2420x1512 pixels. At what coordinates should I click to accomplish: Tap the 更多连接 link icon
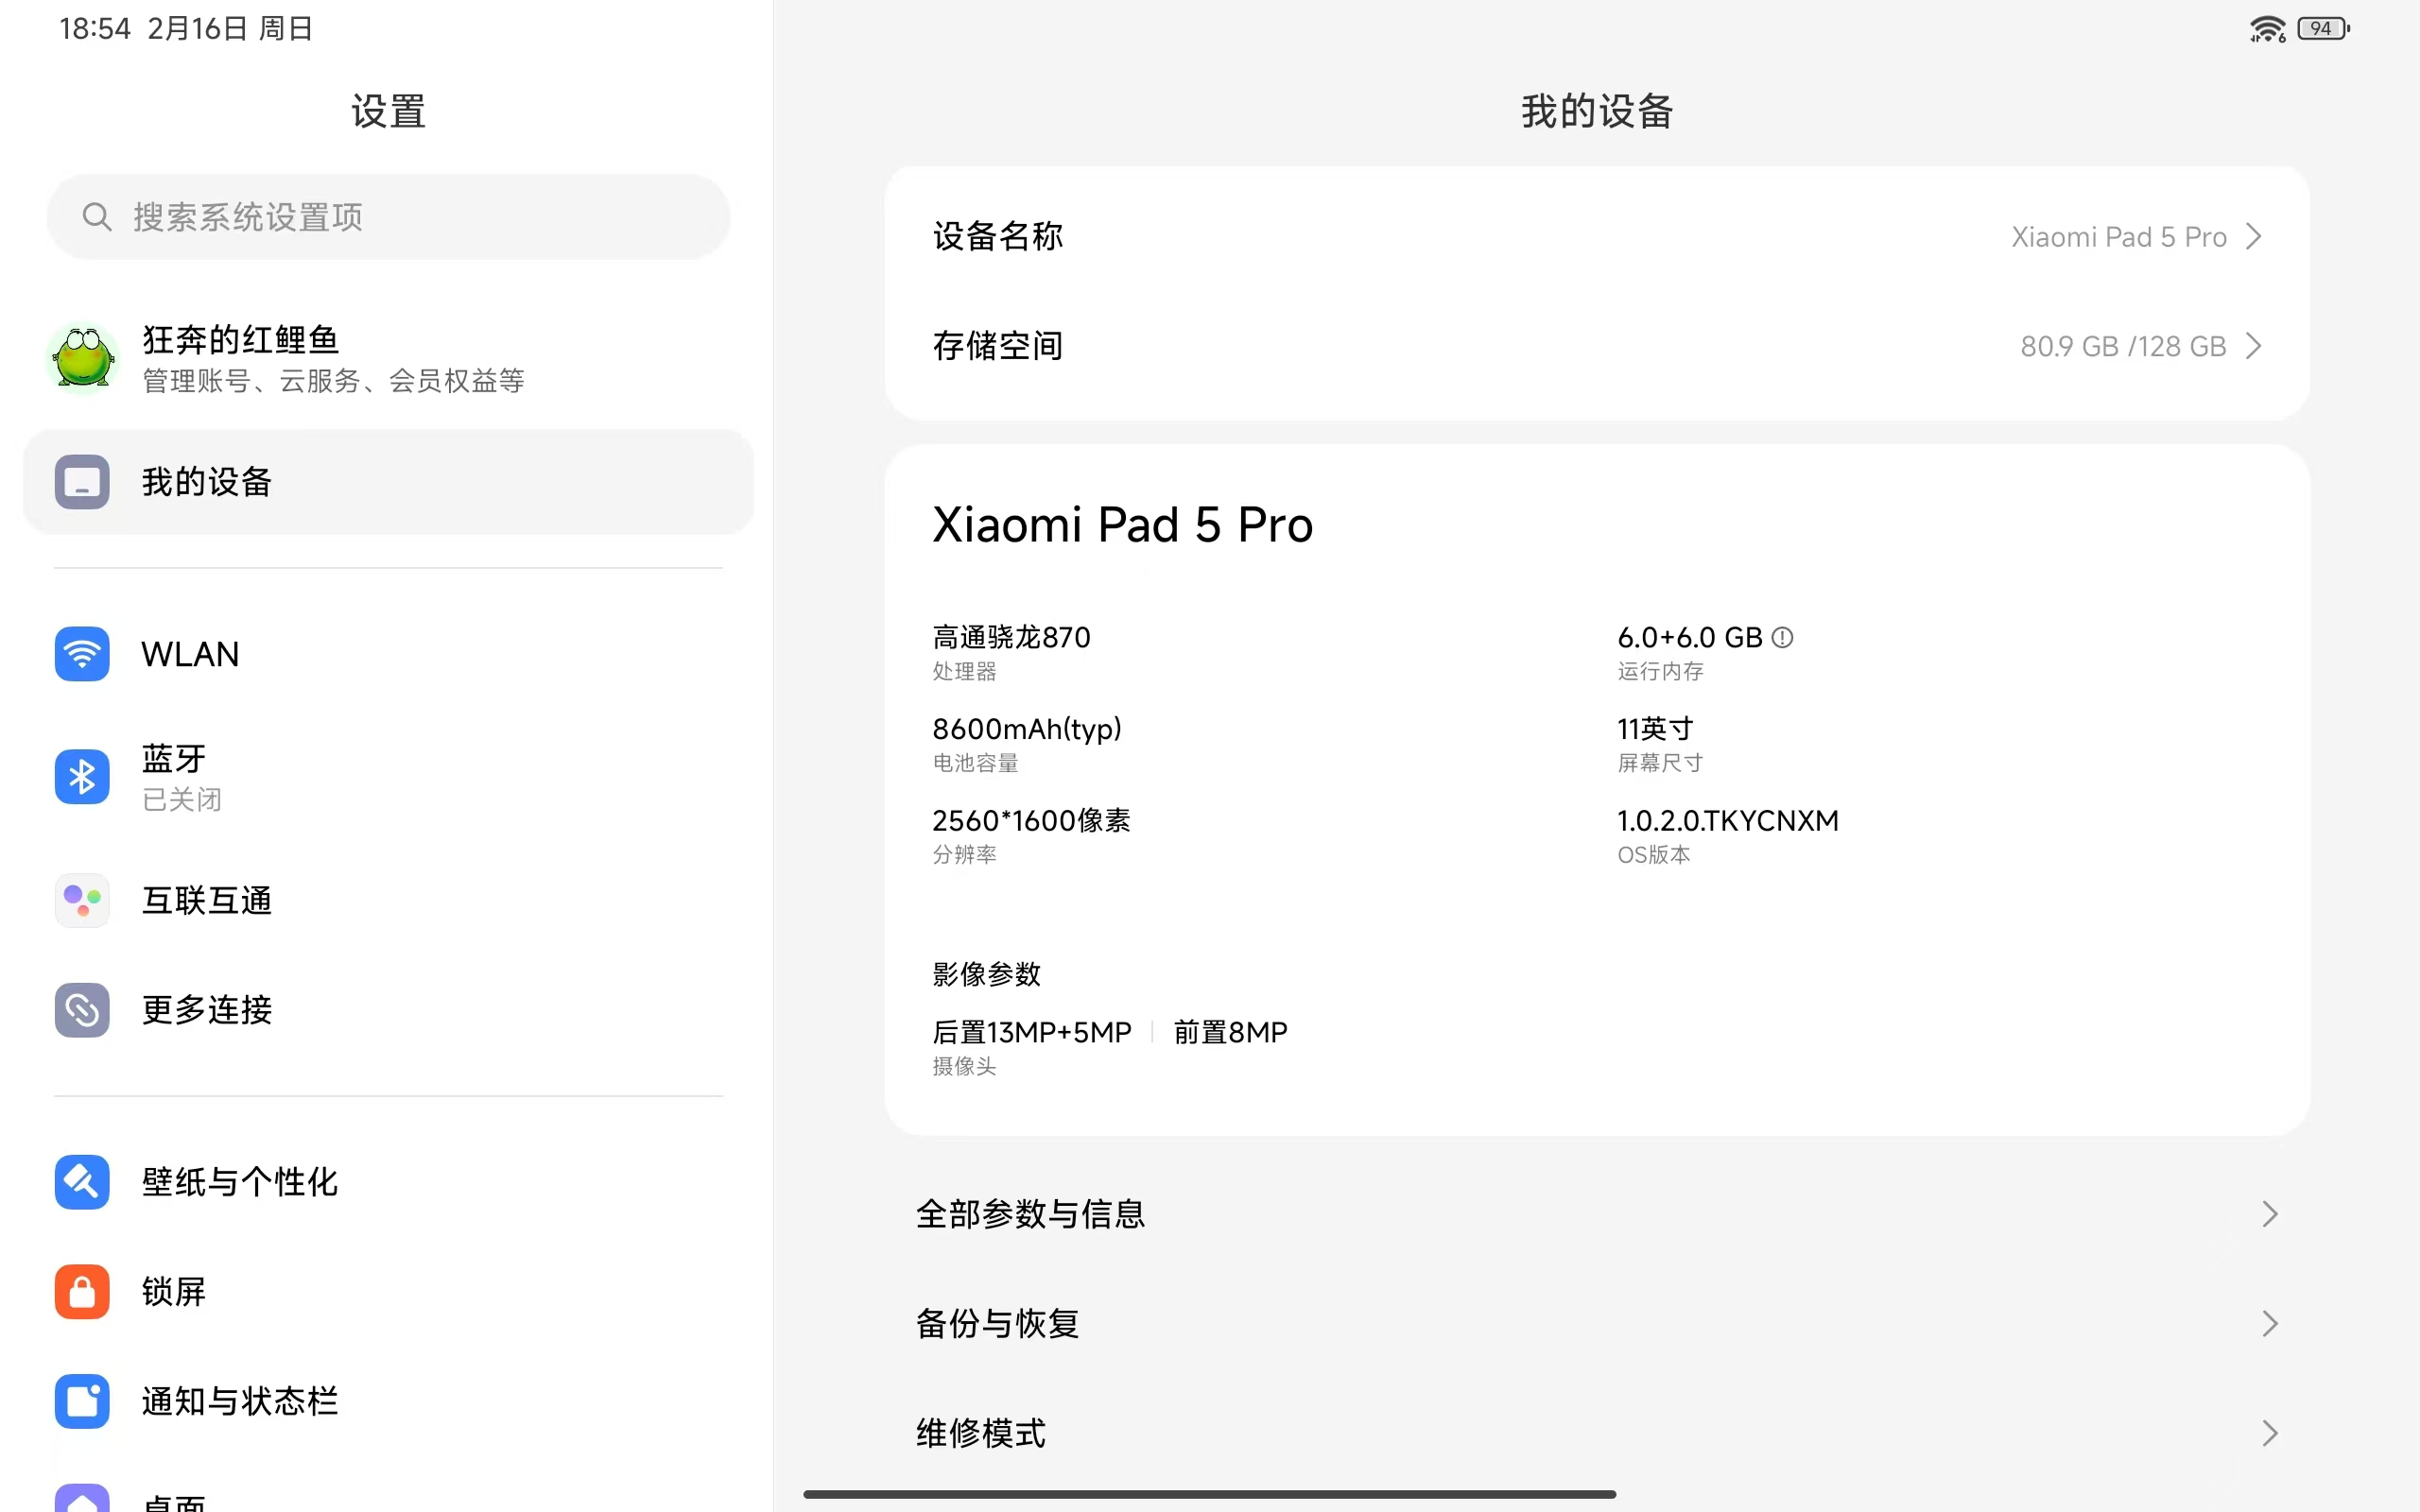(x=82, y=1010)
